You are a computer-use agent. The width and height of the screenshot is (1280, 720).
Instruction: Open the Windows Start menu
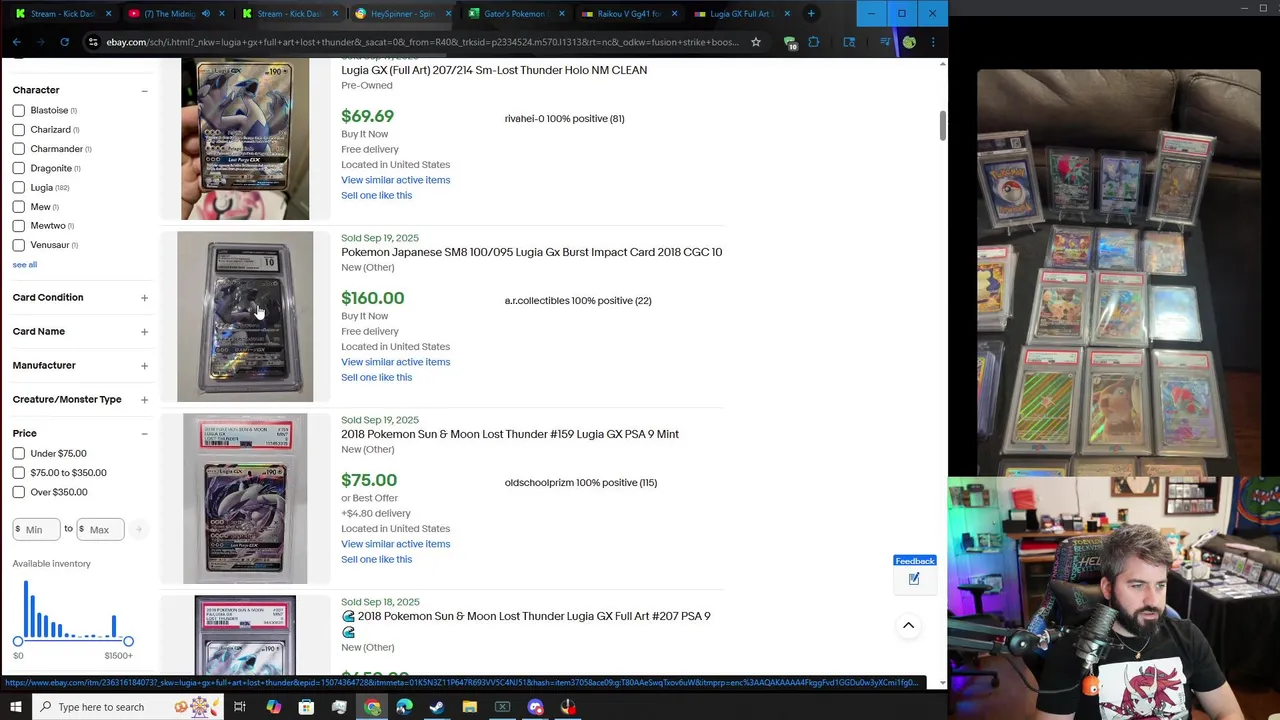point(15,707)
